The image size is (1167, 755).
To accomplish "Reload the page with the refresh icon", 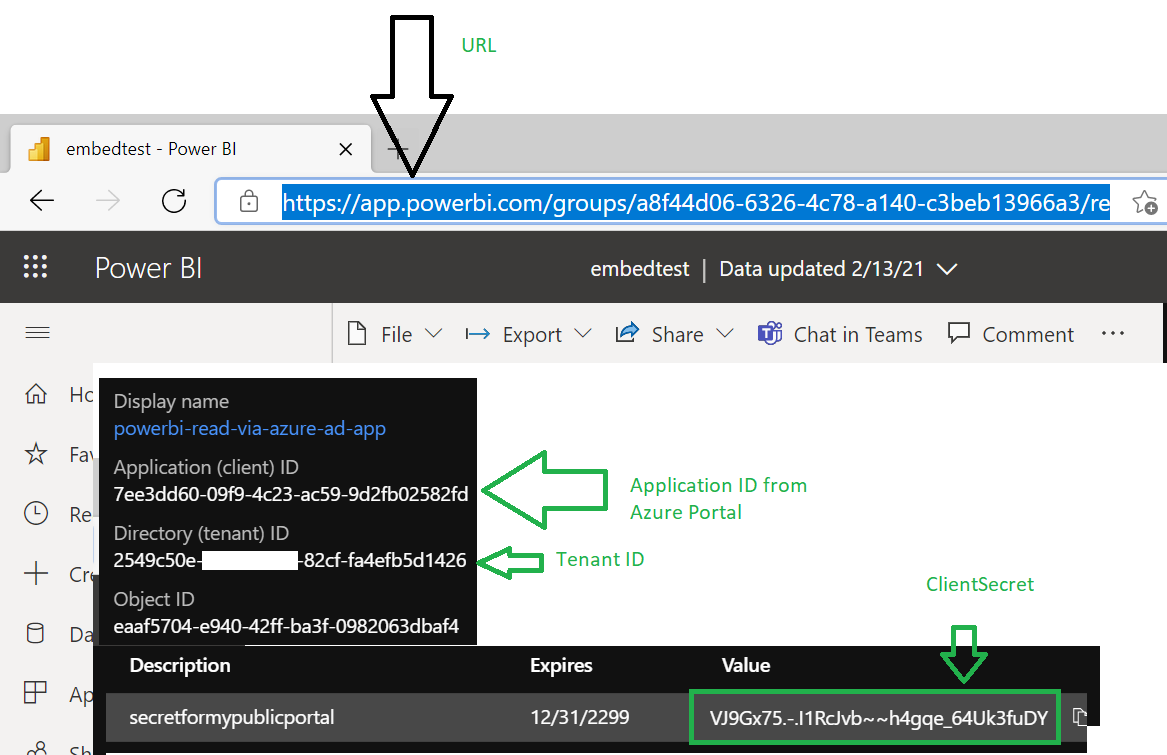I will pyautogui.click(x=174, y=200).
